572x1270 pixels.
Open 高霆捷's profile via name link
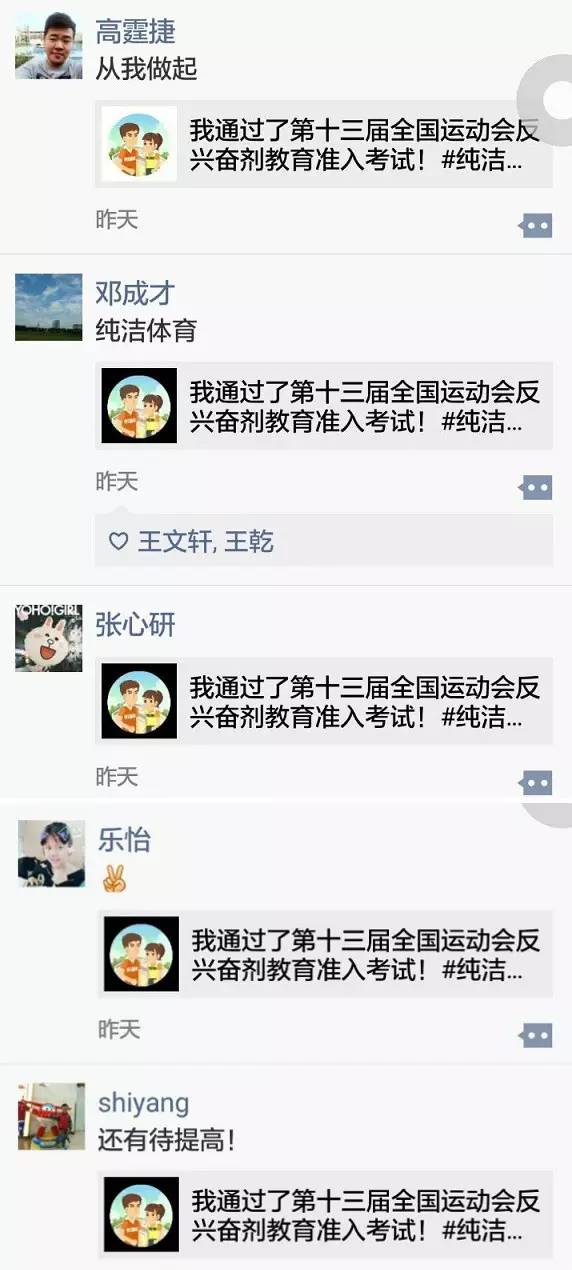click(135, 32)
